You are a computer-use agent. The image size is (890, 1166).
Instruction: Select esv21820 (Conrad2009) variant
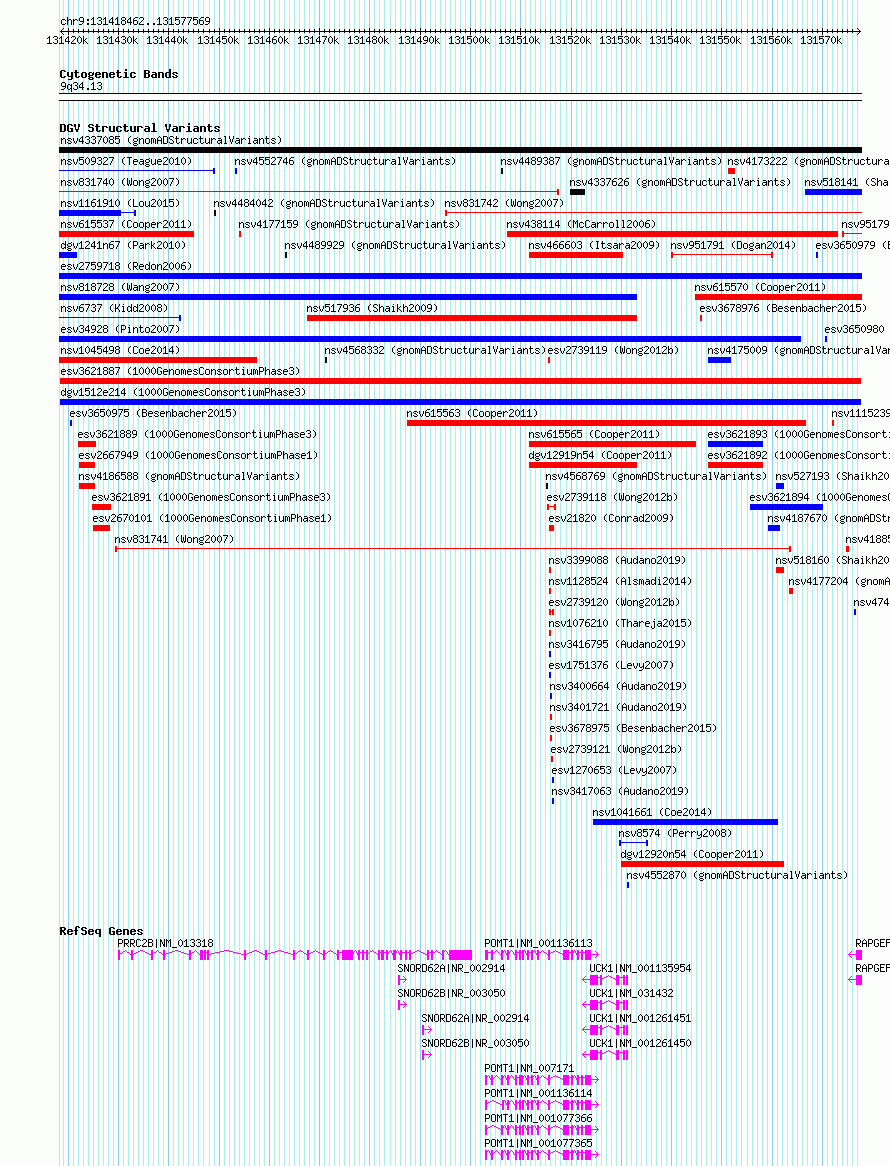[x=611, y=518]
